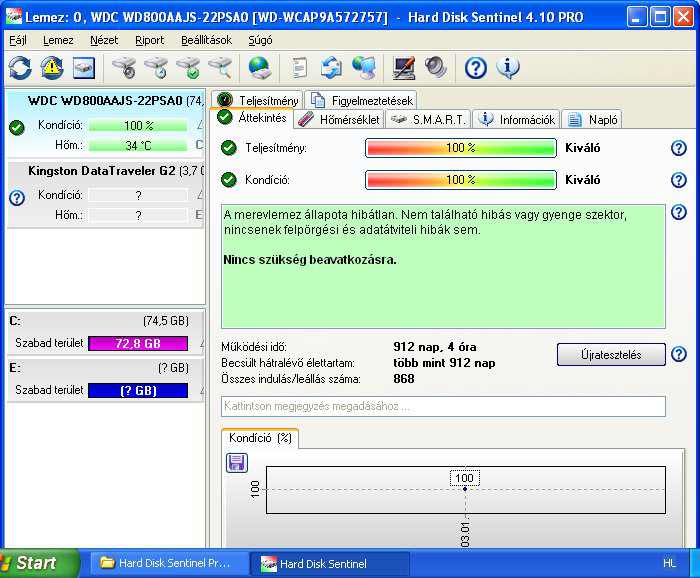Select Kingston DataTraveler G2 disk in list
The width and height of the screenshot is (700, 578).
click(105, 194)
